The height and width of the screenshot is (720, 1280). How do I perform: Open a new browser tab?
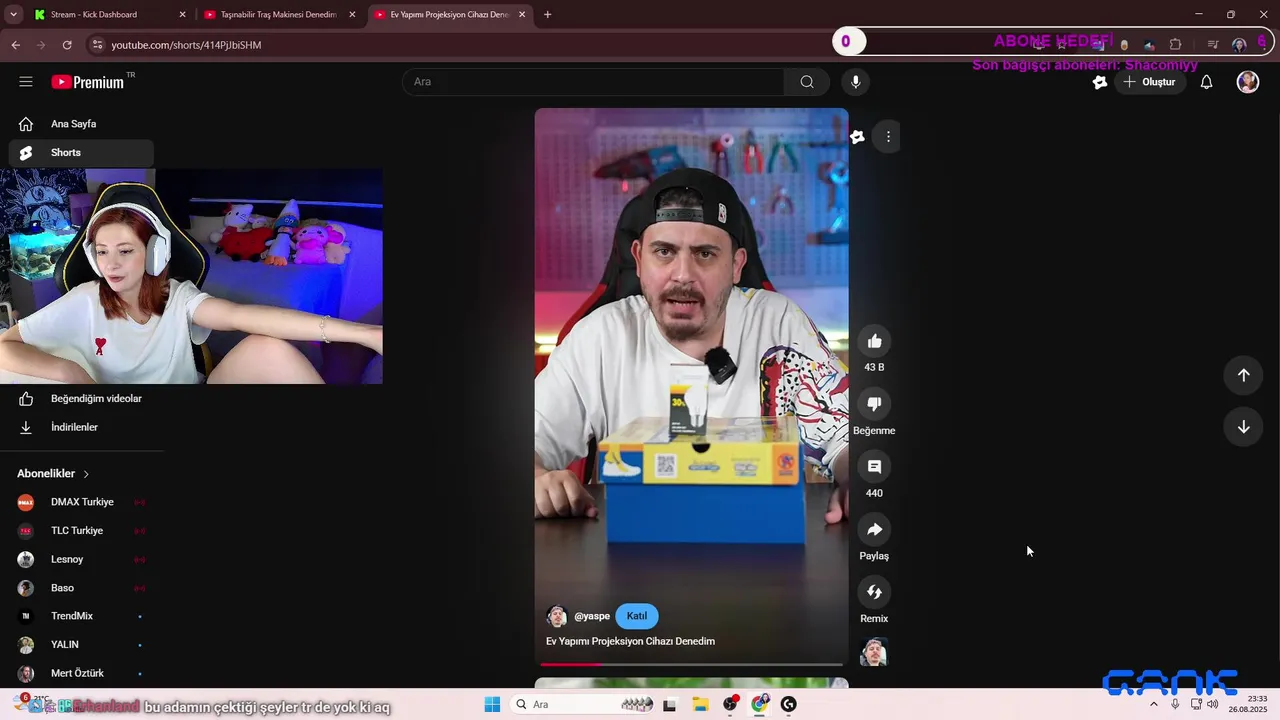(x=547, y=15)
